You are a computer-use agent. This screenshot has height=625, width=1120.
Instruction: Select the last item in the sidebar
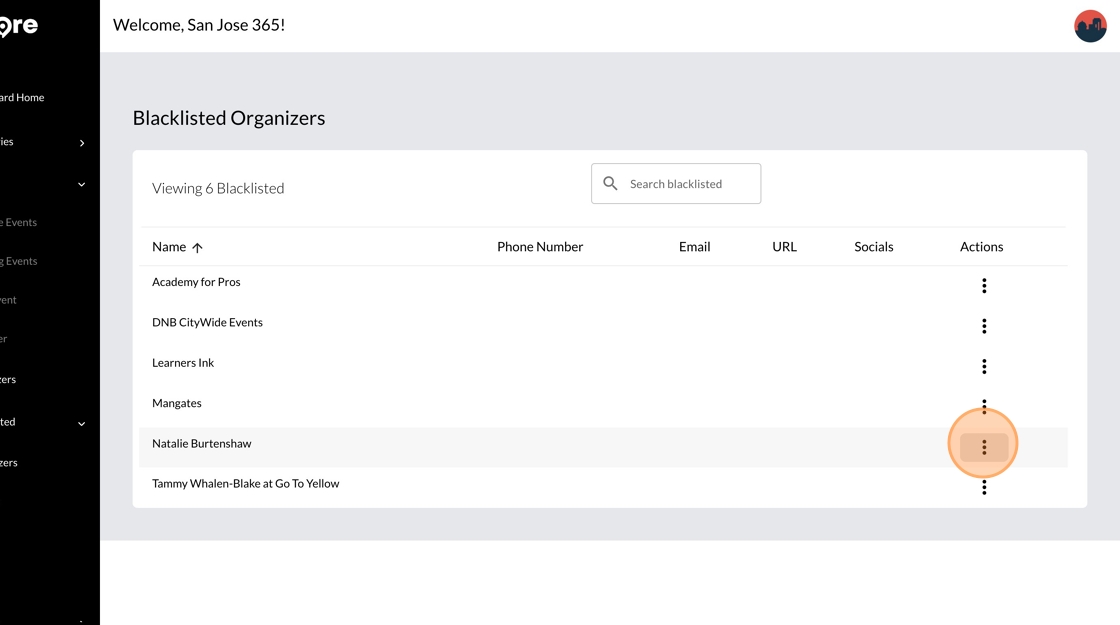click(x=9, y=463)
